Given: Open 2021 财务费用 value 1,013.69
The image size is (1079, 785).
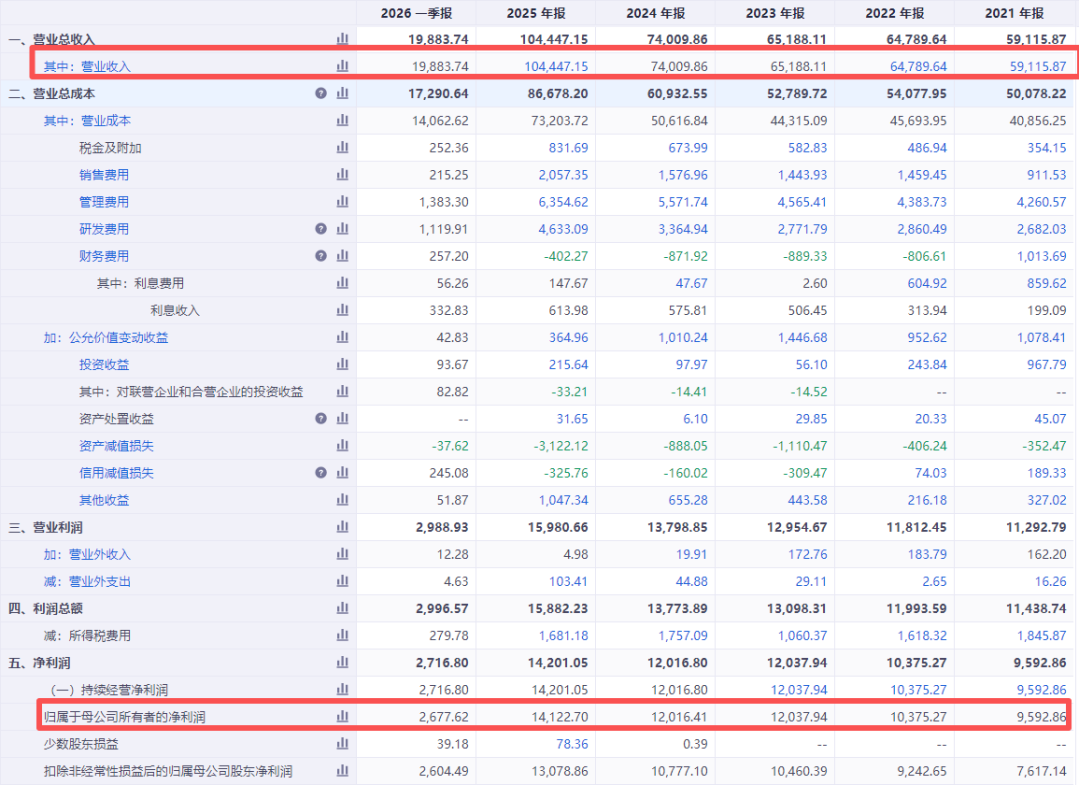Looking at the screenshot, I should [x=1042, y=256].
